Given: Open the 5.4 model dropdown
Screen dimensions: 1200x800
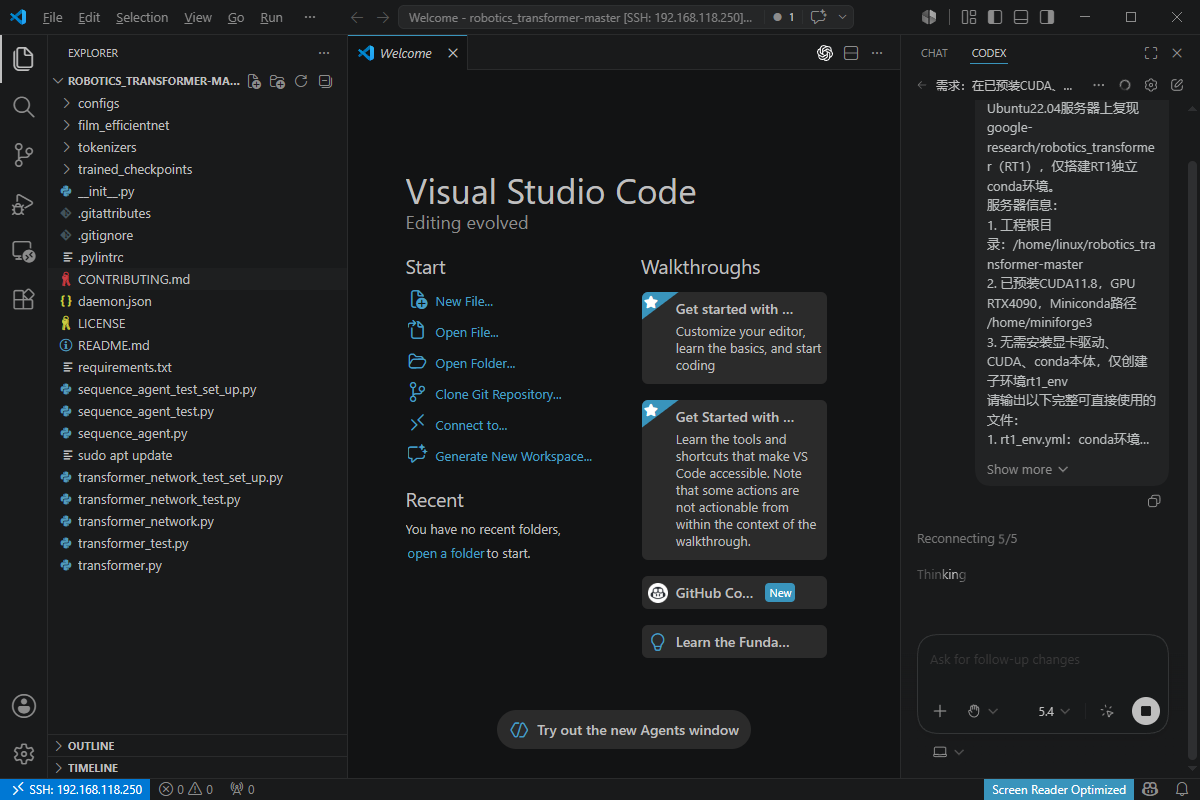Looking at the screenshot, I should coord(1054,711).
